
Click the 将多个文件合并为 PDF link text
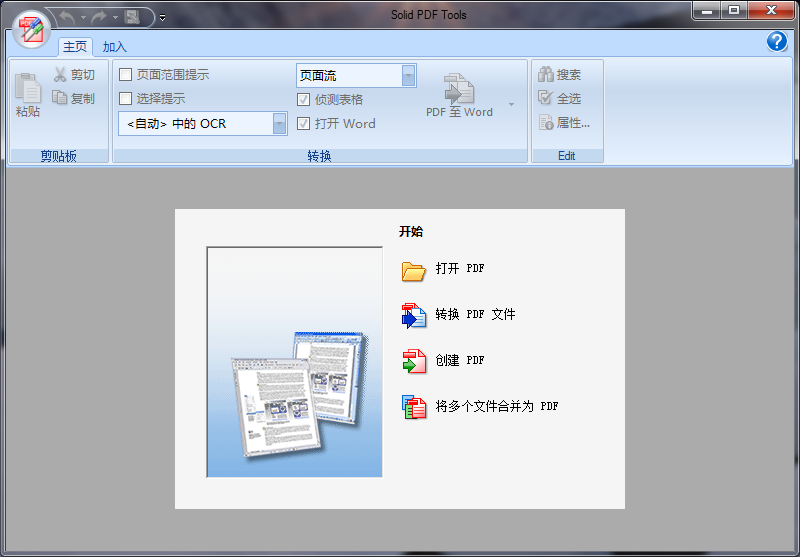497,406
